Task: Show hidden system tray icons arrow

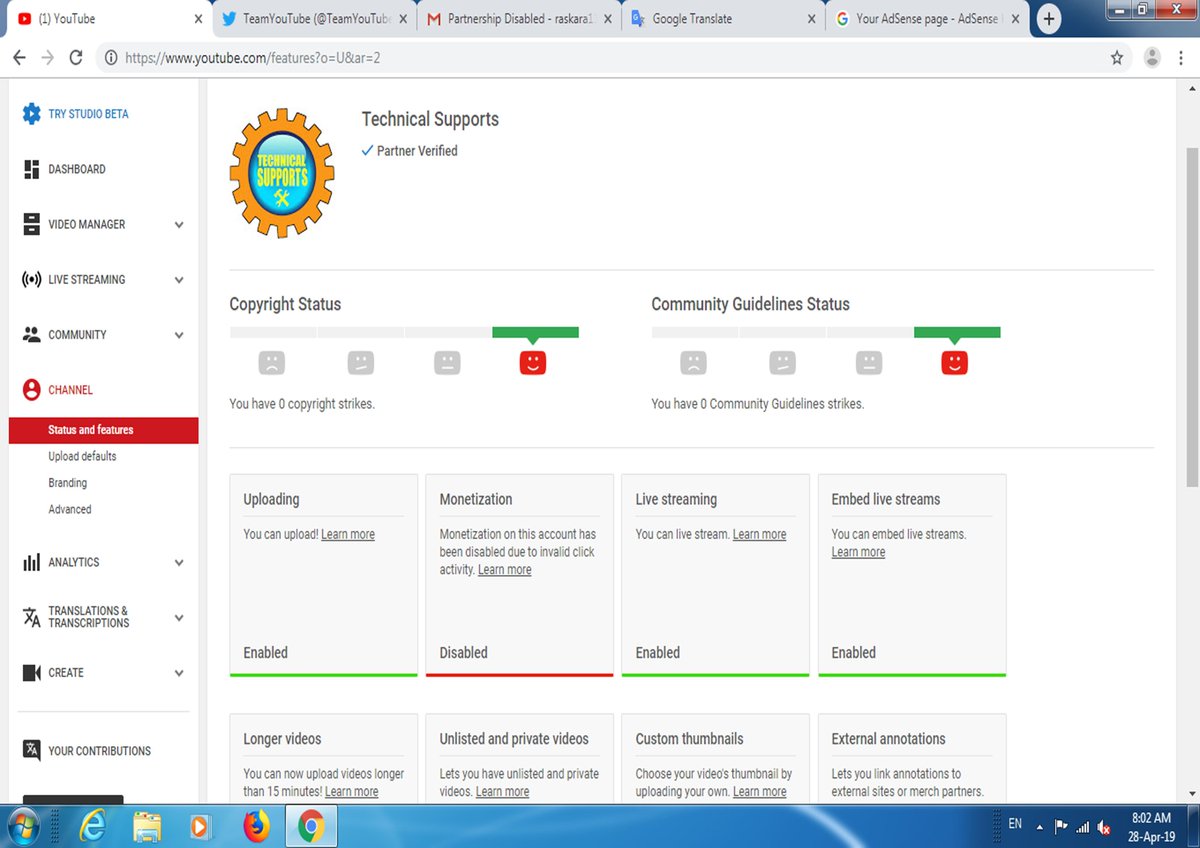Action: (1039, 827)
